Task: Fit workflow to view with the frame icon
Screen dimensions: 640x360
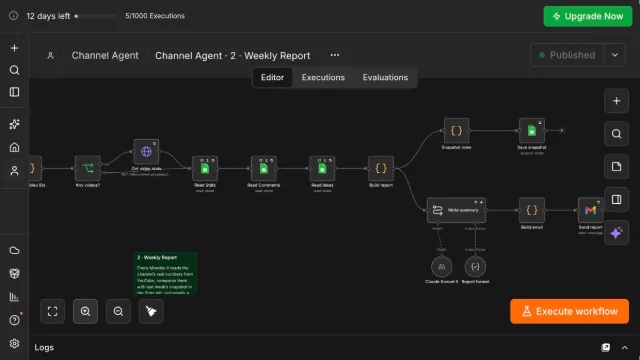Action: click(53, 311)
